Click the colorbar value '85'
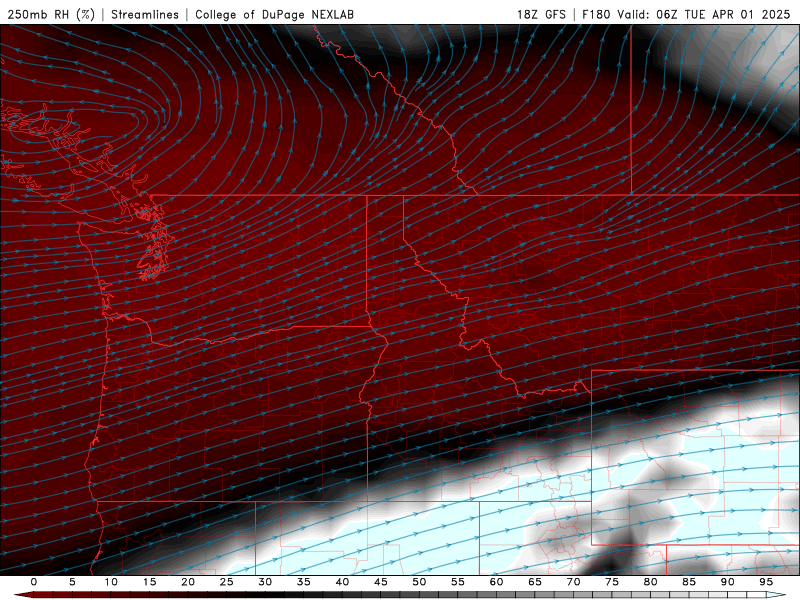 click(689, 582)
